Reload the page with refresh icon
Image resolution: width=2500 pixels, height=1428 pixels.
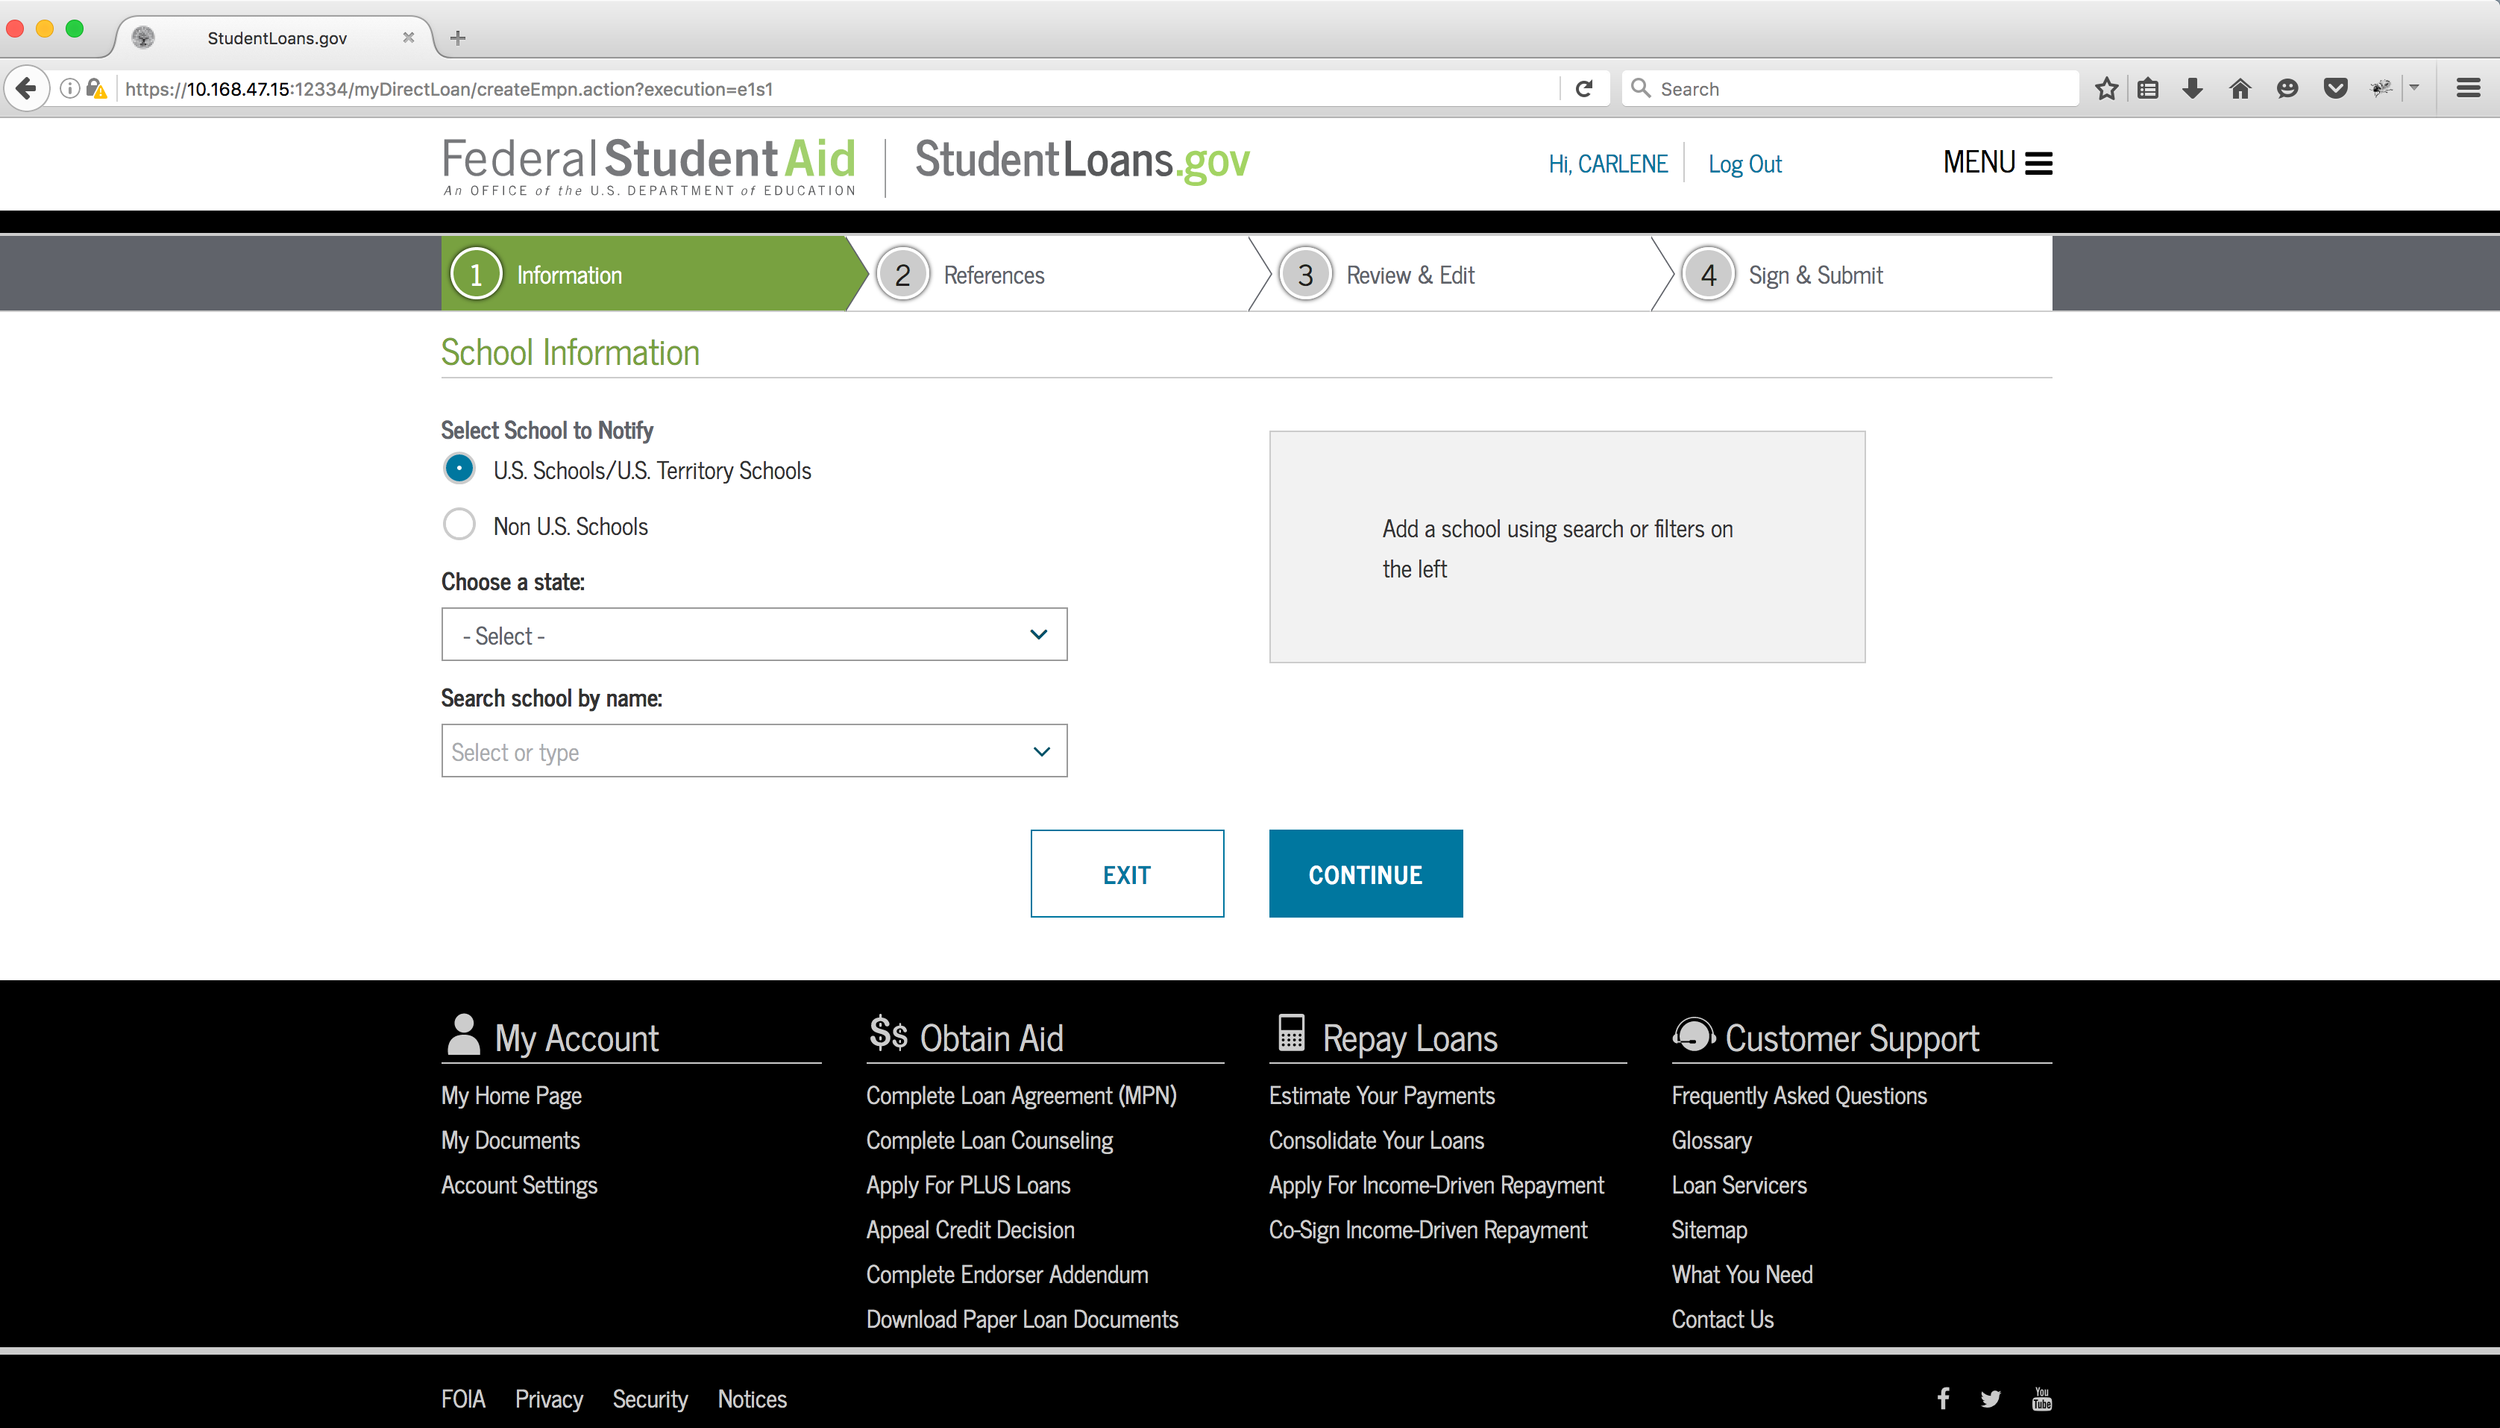pos(1584,89)
